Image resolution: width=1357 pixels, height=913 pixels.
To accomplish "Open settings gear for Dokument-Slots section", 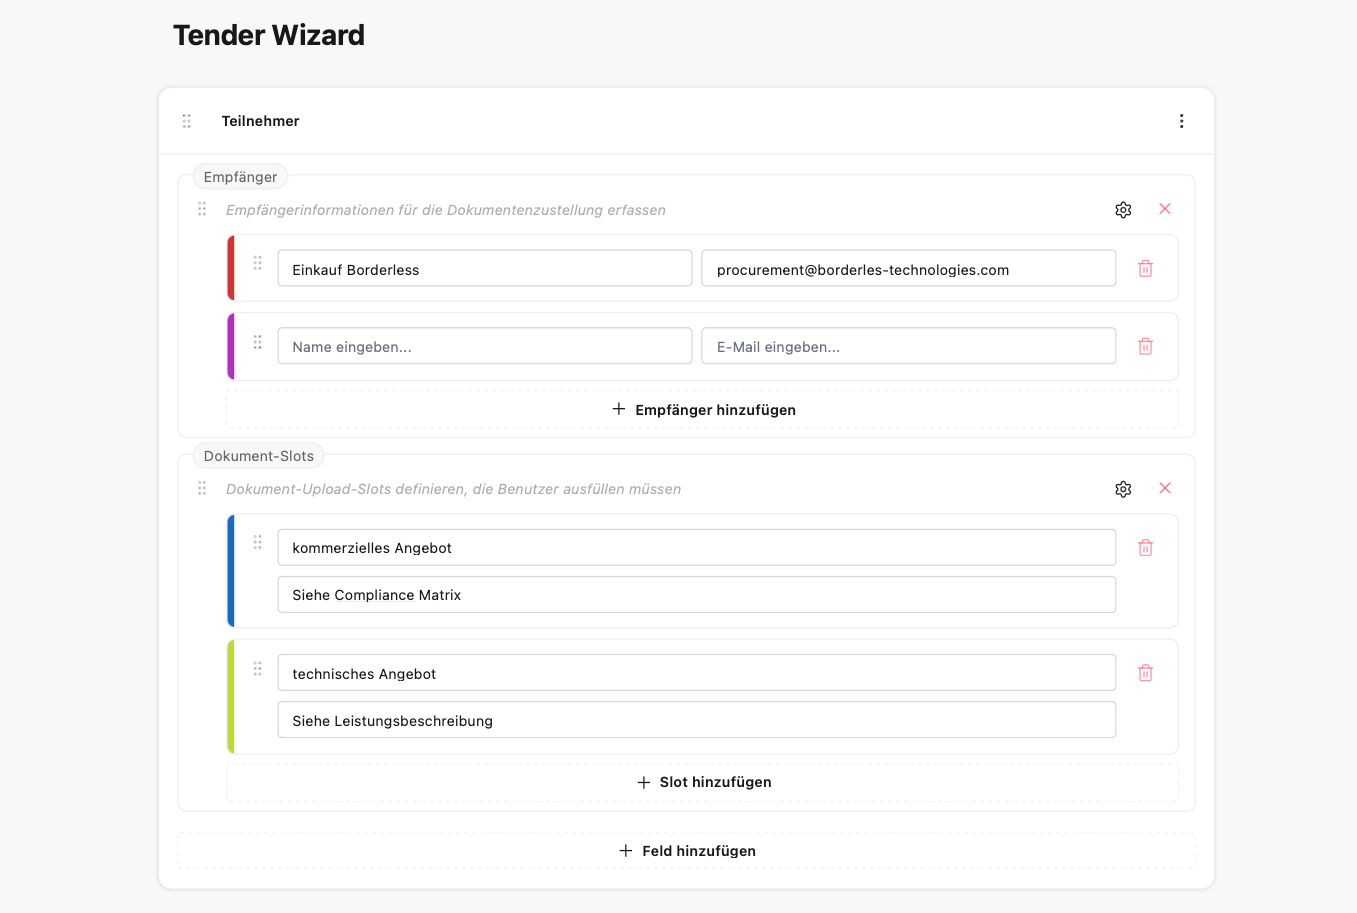I will click(x=1123, y=489).
